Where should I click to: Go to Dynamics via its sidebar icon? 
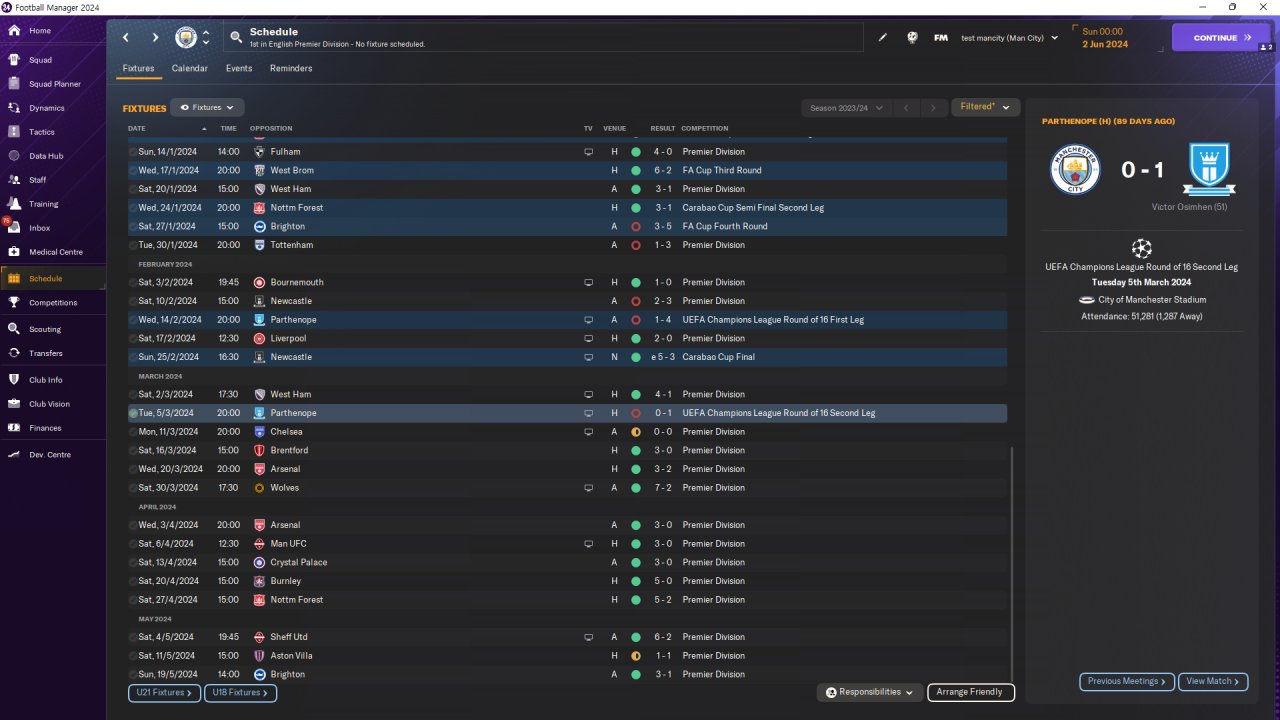tap(14, 108)
